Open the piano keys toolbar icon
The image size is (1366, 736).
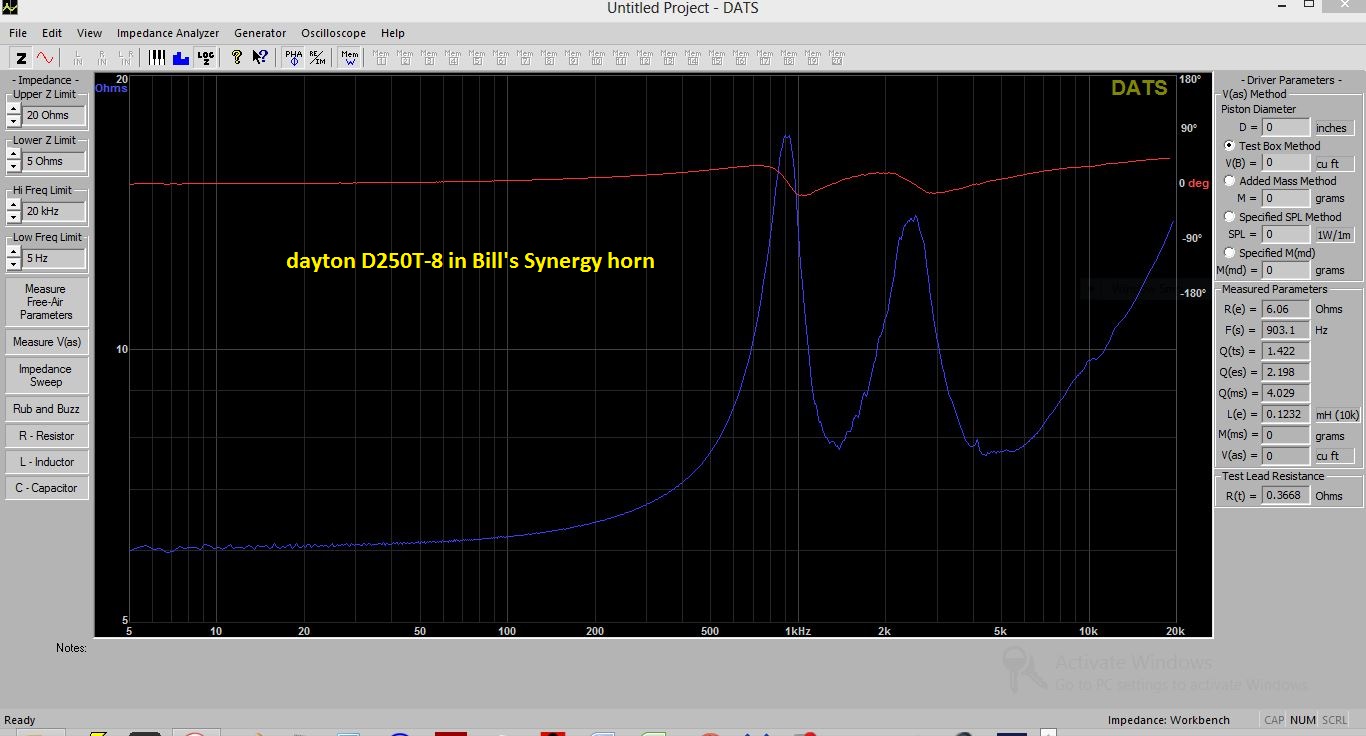point(158,57)
